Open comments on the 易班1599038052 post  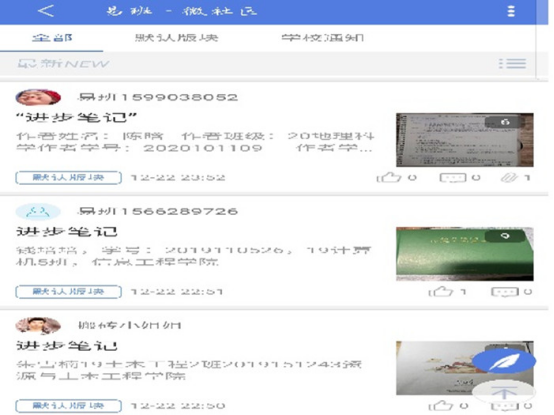(x=453, y=177)
